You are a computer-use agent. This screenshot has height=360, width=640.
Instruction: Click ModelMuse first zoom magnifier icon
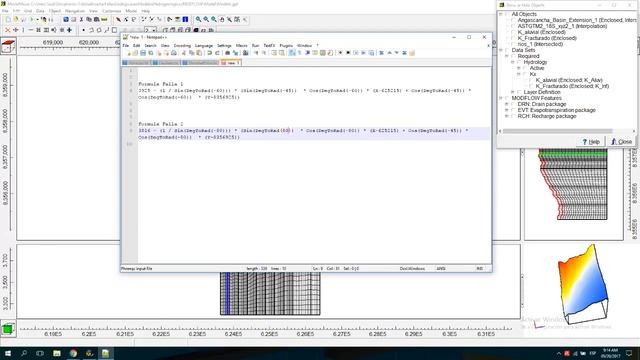click(x=198, y=19)
